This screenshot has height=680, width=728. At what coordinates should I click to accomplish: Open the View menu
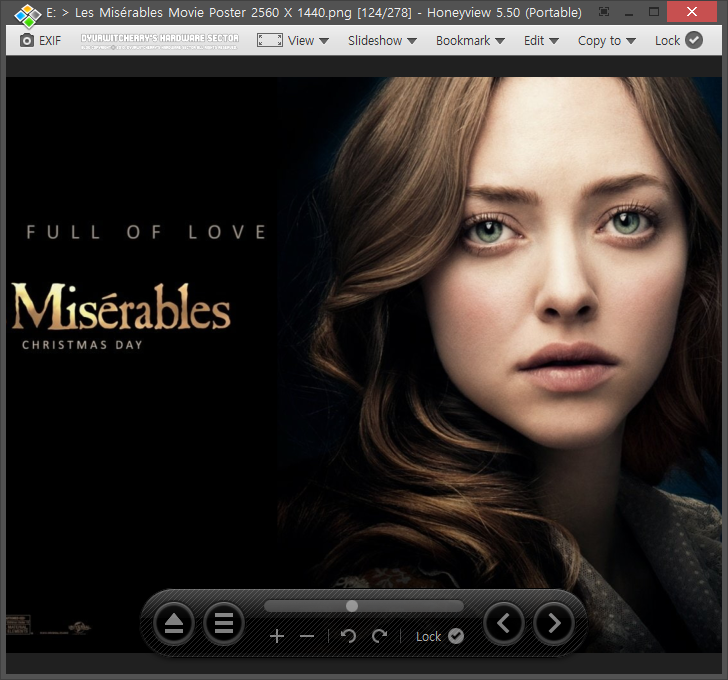click(x=301, y=41)
